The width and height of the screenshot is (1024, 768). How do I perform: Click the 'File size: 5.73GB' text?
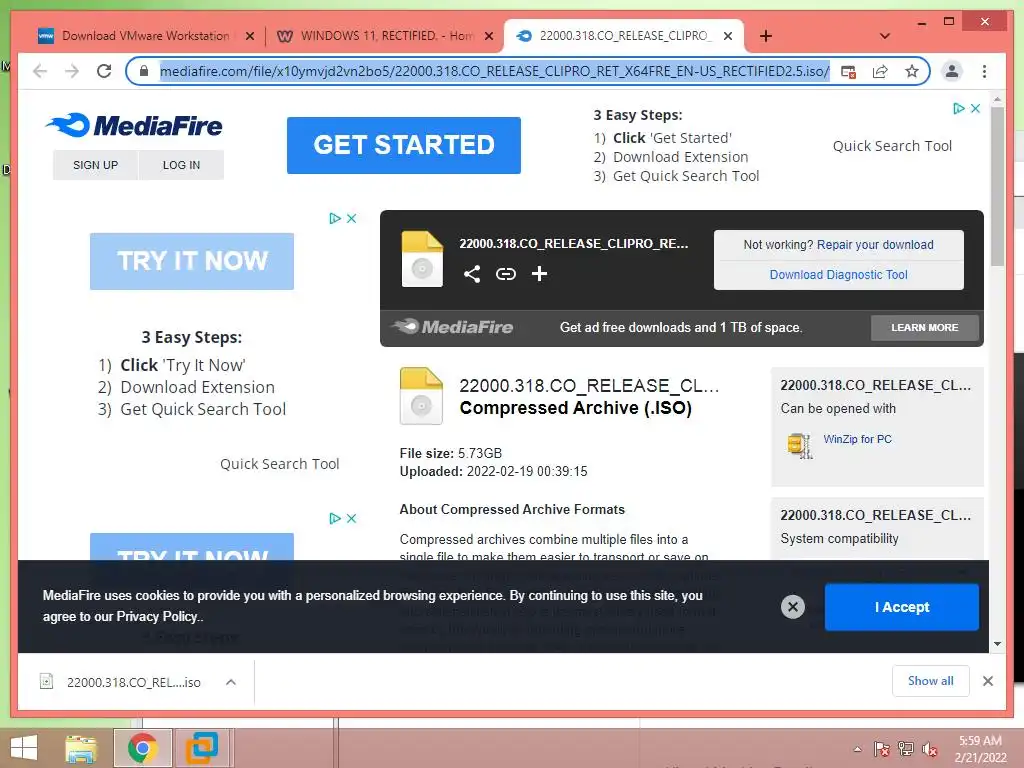pyautogui.click(x=451, y=453)
